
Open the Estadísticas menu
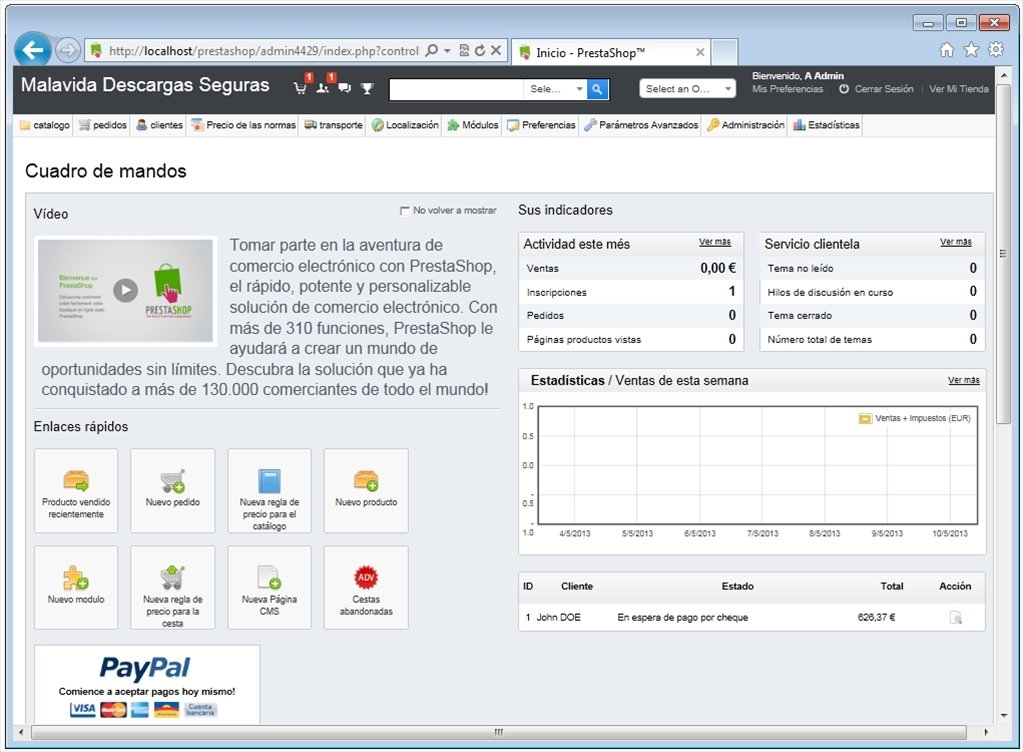coord(827,125)
